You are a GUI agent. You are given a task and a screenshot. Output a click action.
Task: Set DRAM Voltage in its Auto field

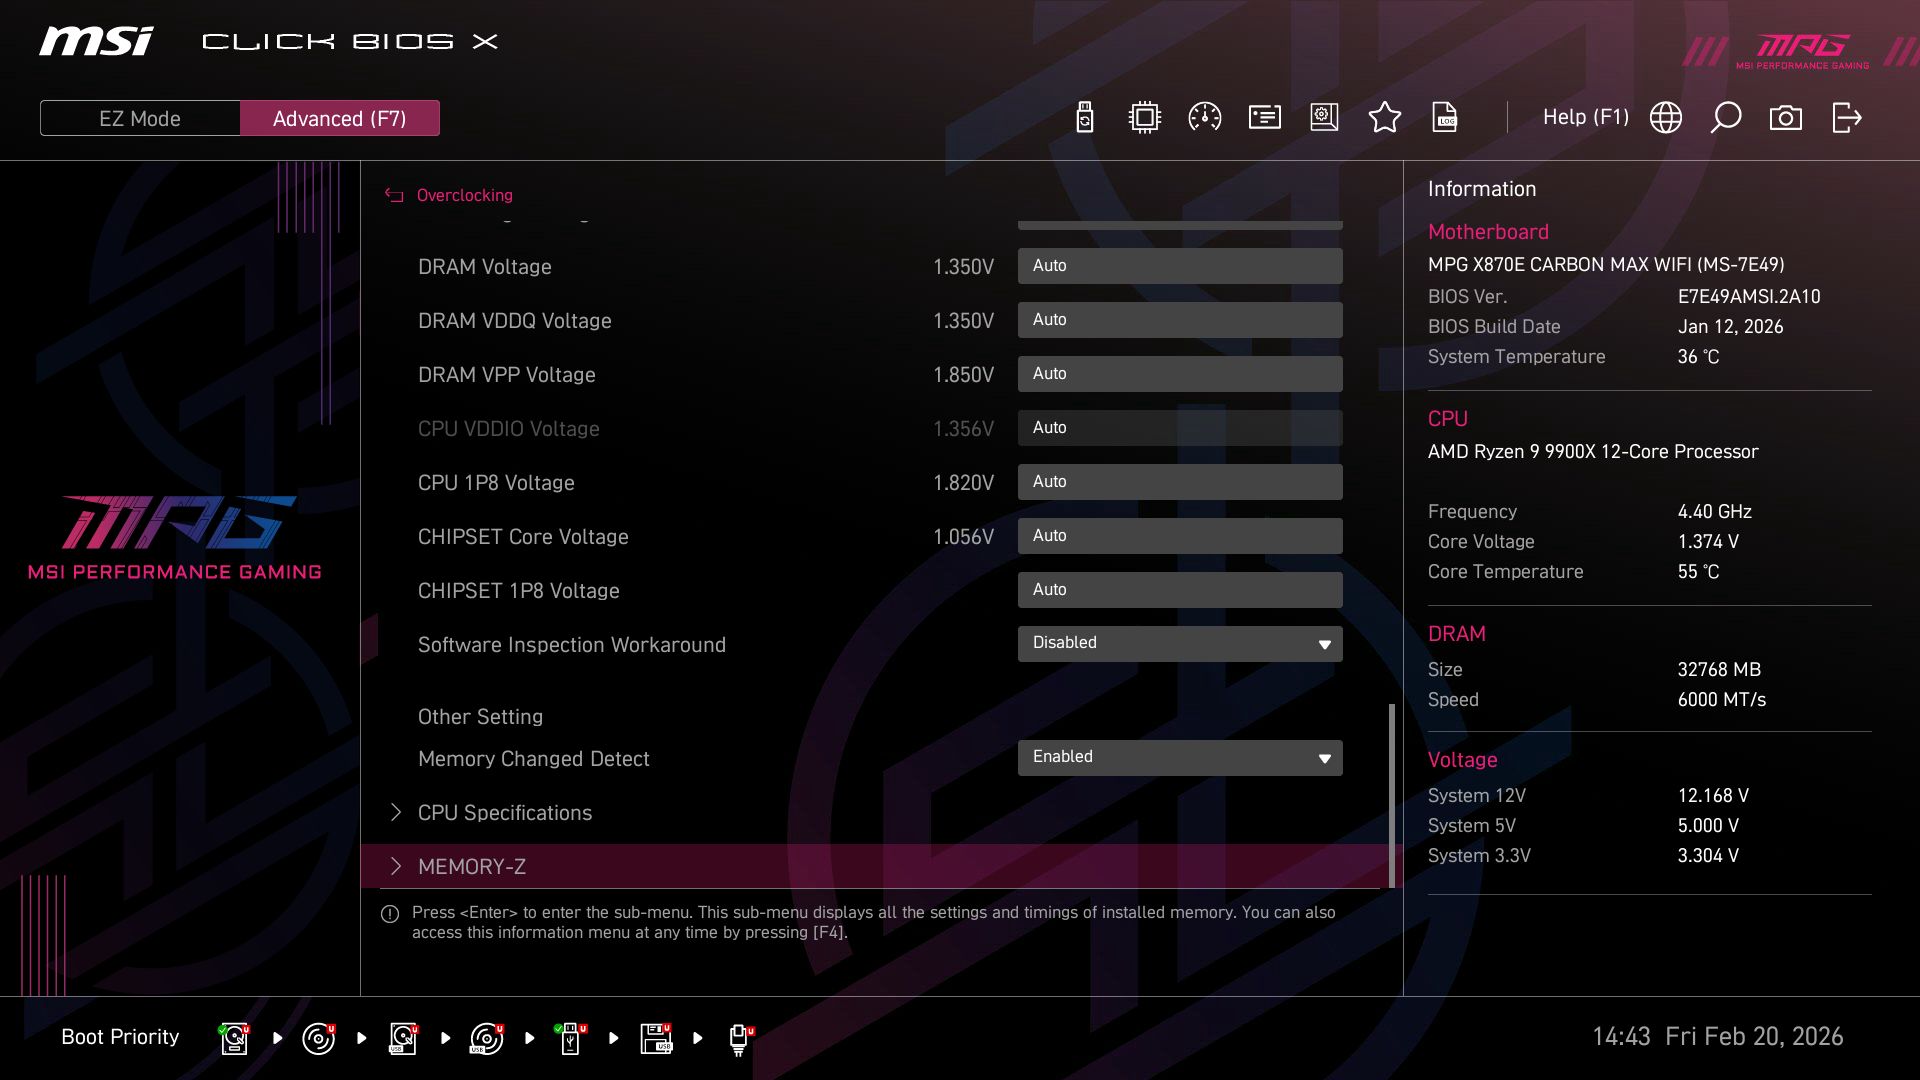point(1180,265)
